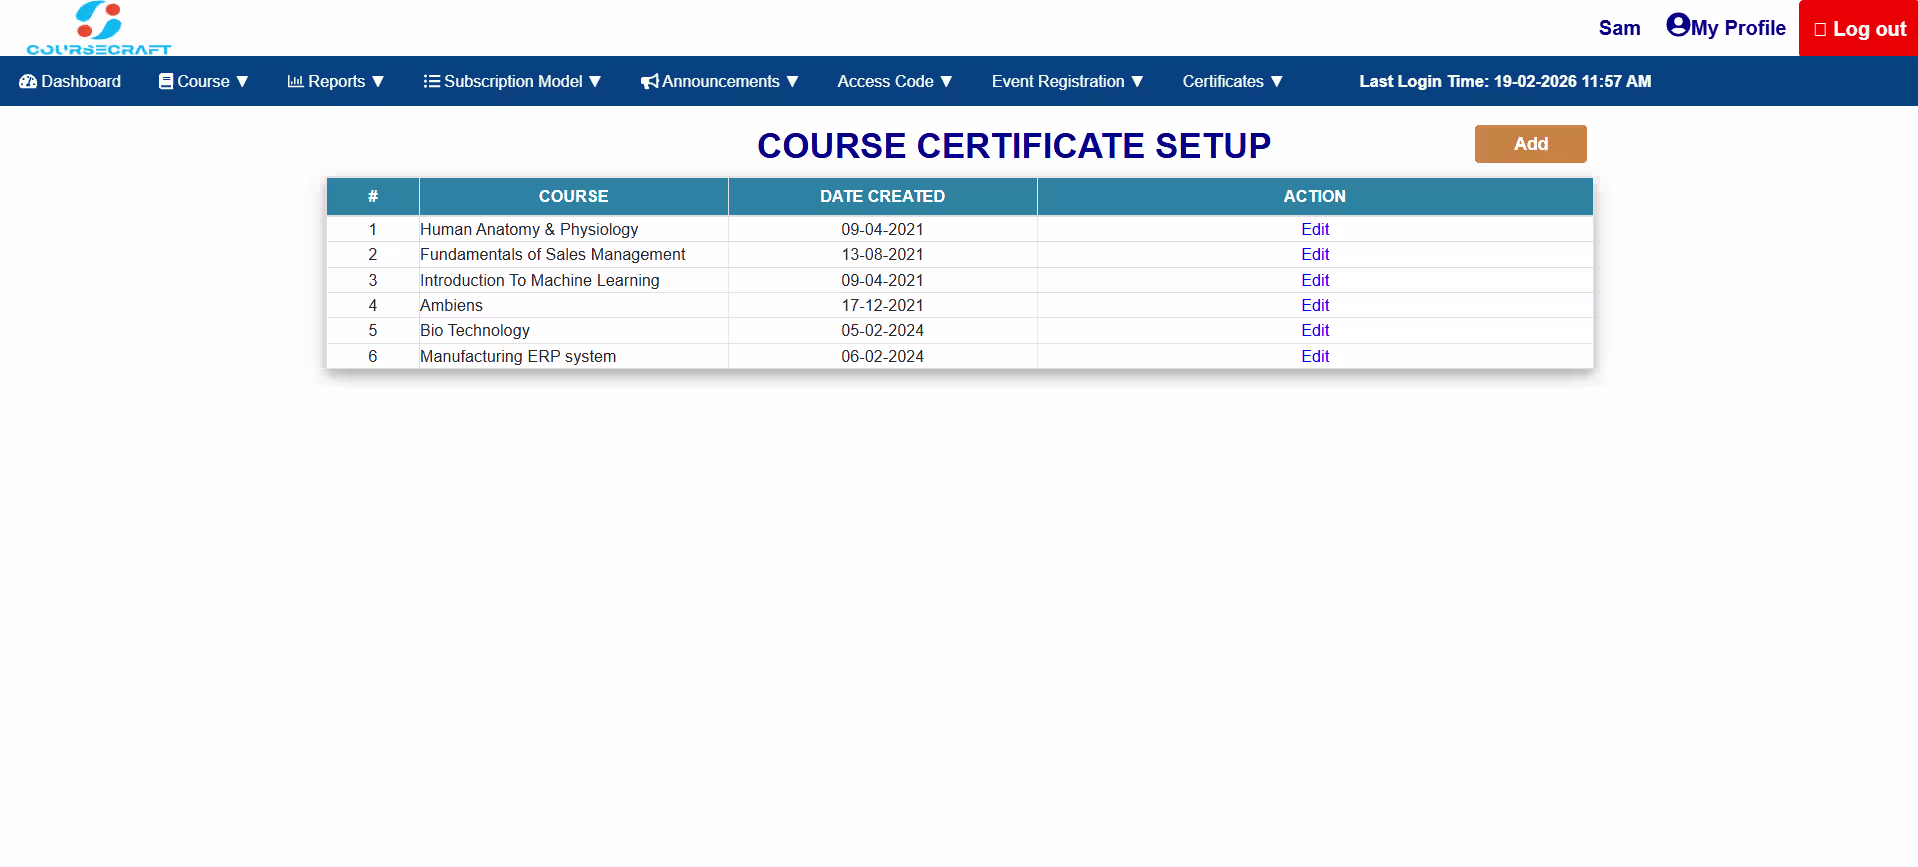Open the Event Registration menu
1918x867 pixels.
1067,82
